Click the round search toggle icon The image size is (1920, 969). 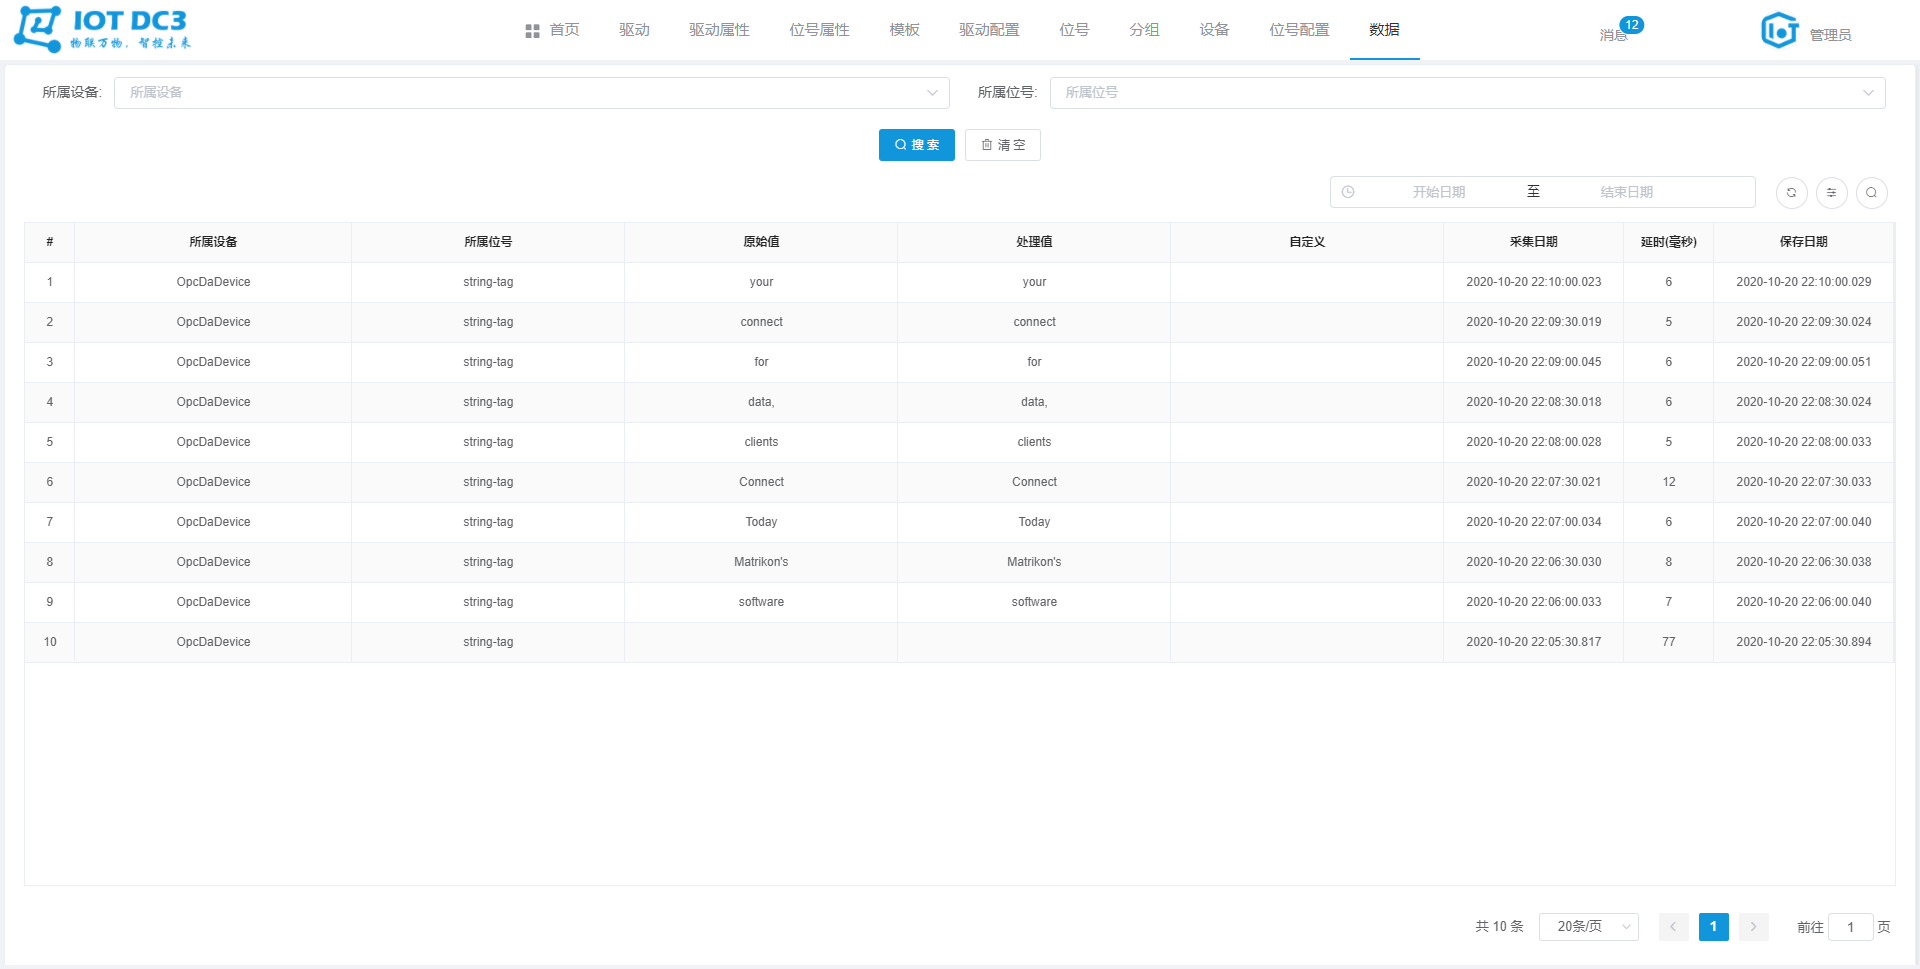point(1871,192)
